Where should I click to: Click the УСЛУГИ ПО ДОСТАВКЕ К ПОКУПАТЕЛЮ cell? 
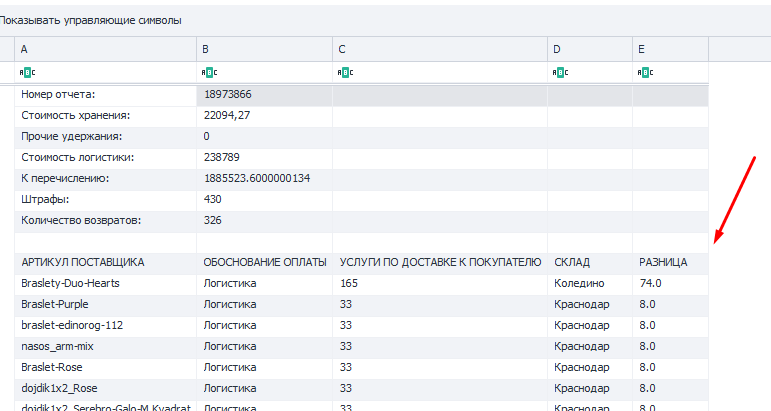pos(440,263)
